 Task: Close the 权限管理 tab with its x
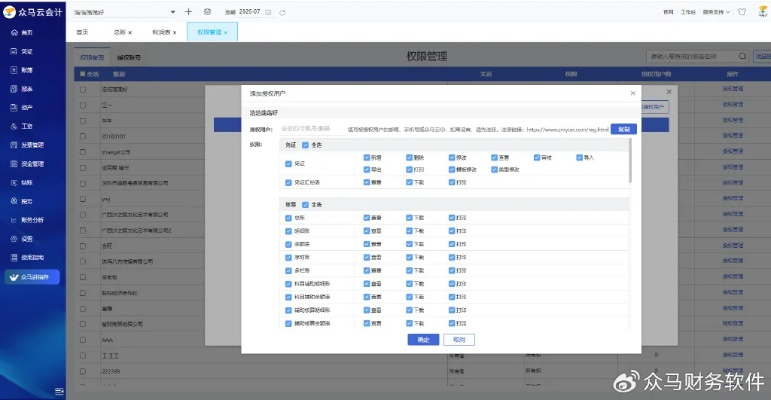coord(226,32)
